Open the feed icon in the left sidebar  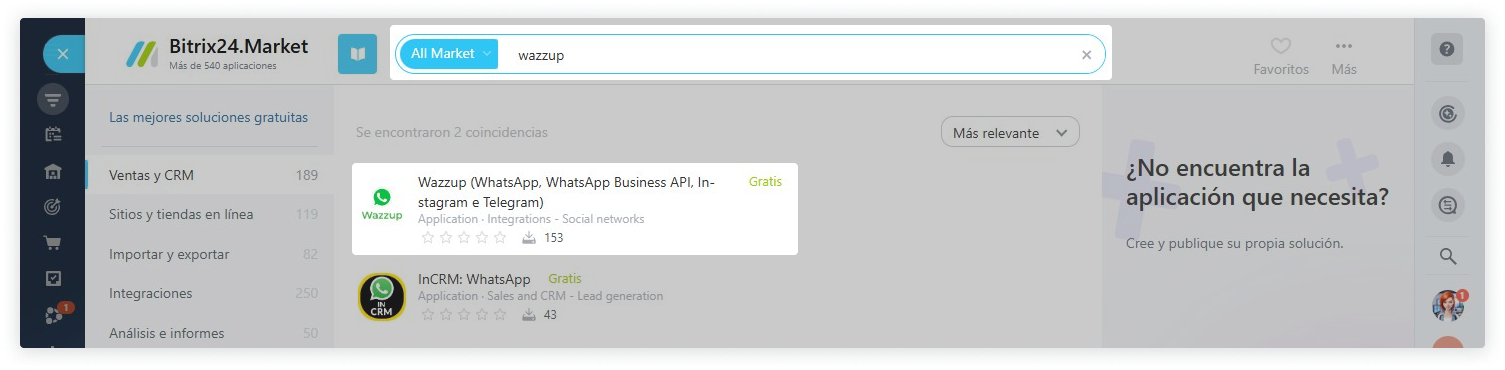click(x=52, y=99)
